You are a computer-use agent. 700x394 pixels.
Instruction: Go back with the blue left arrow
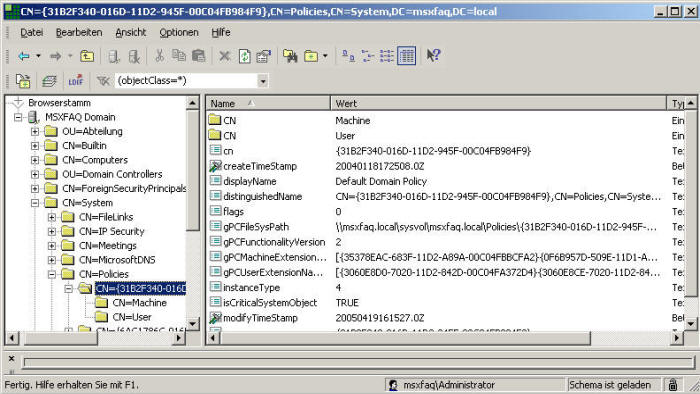pyautogui.click(x=24, y=56)
